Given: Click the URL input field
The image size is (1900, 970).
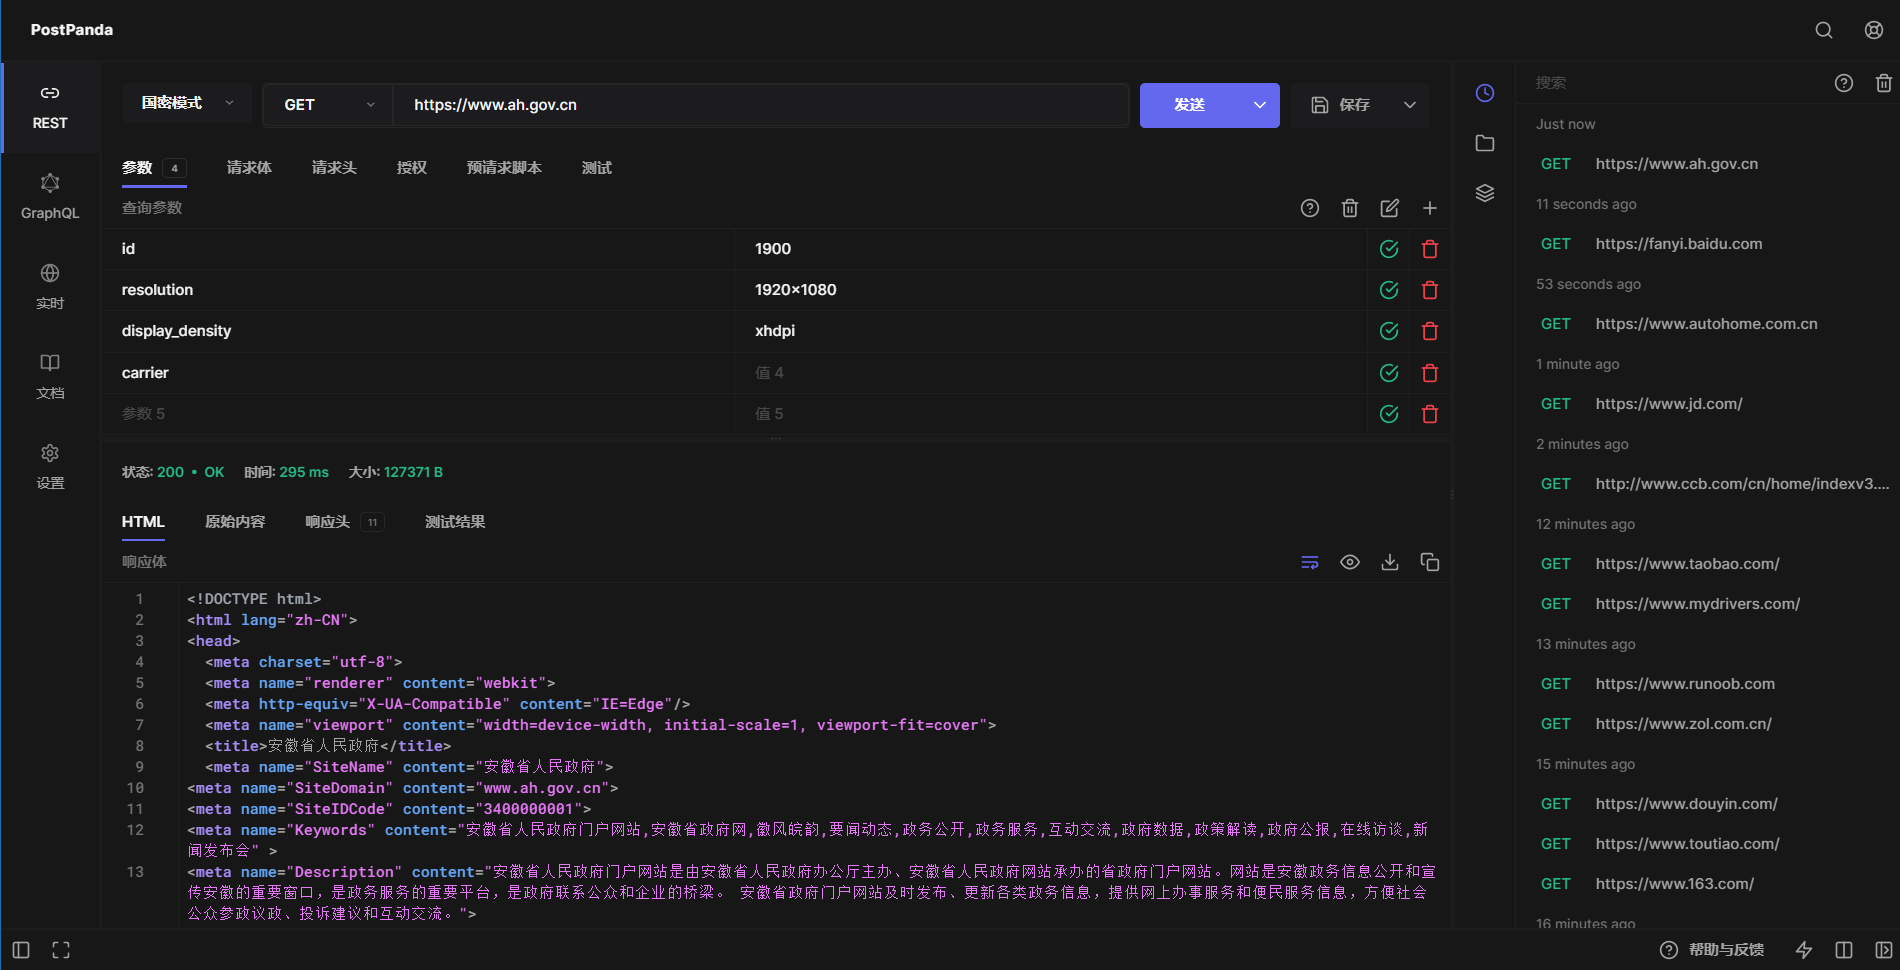Looking at the screenshot, I should tap(760, 105).
